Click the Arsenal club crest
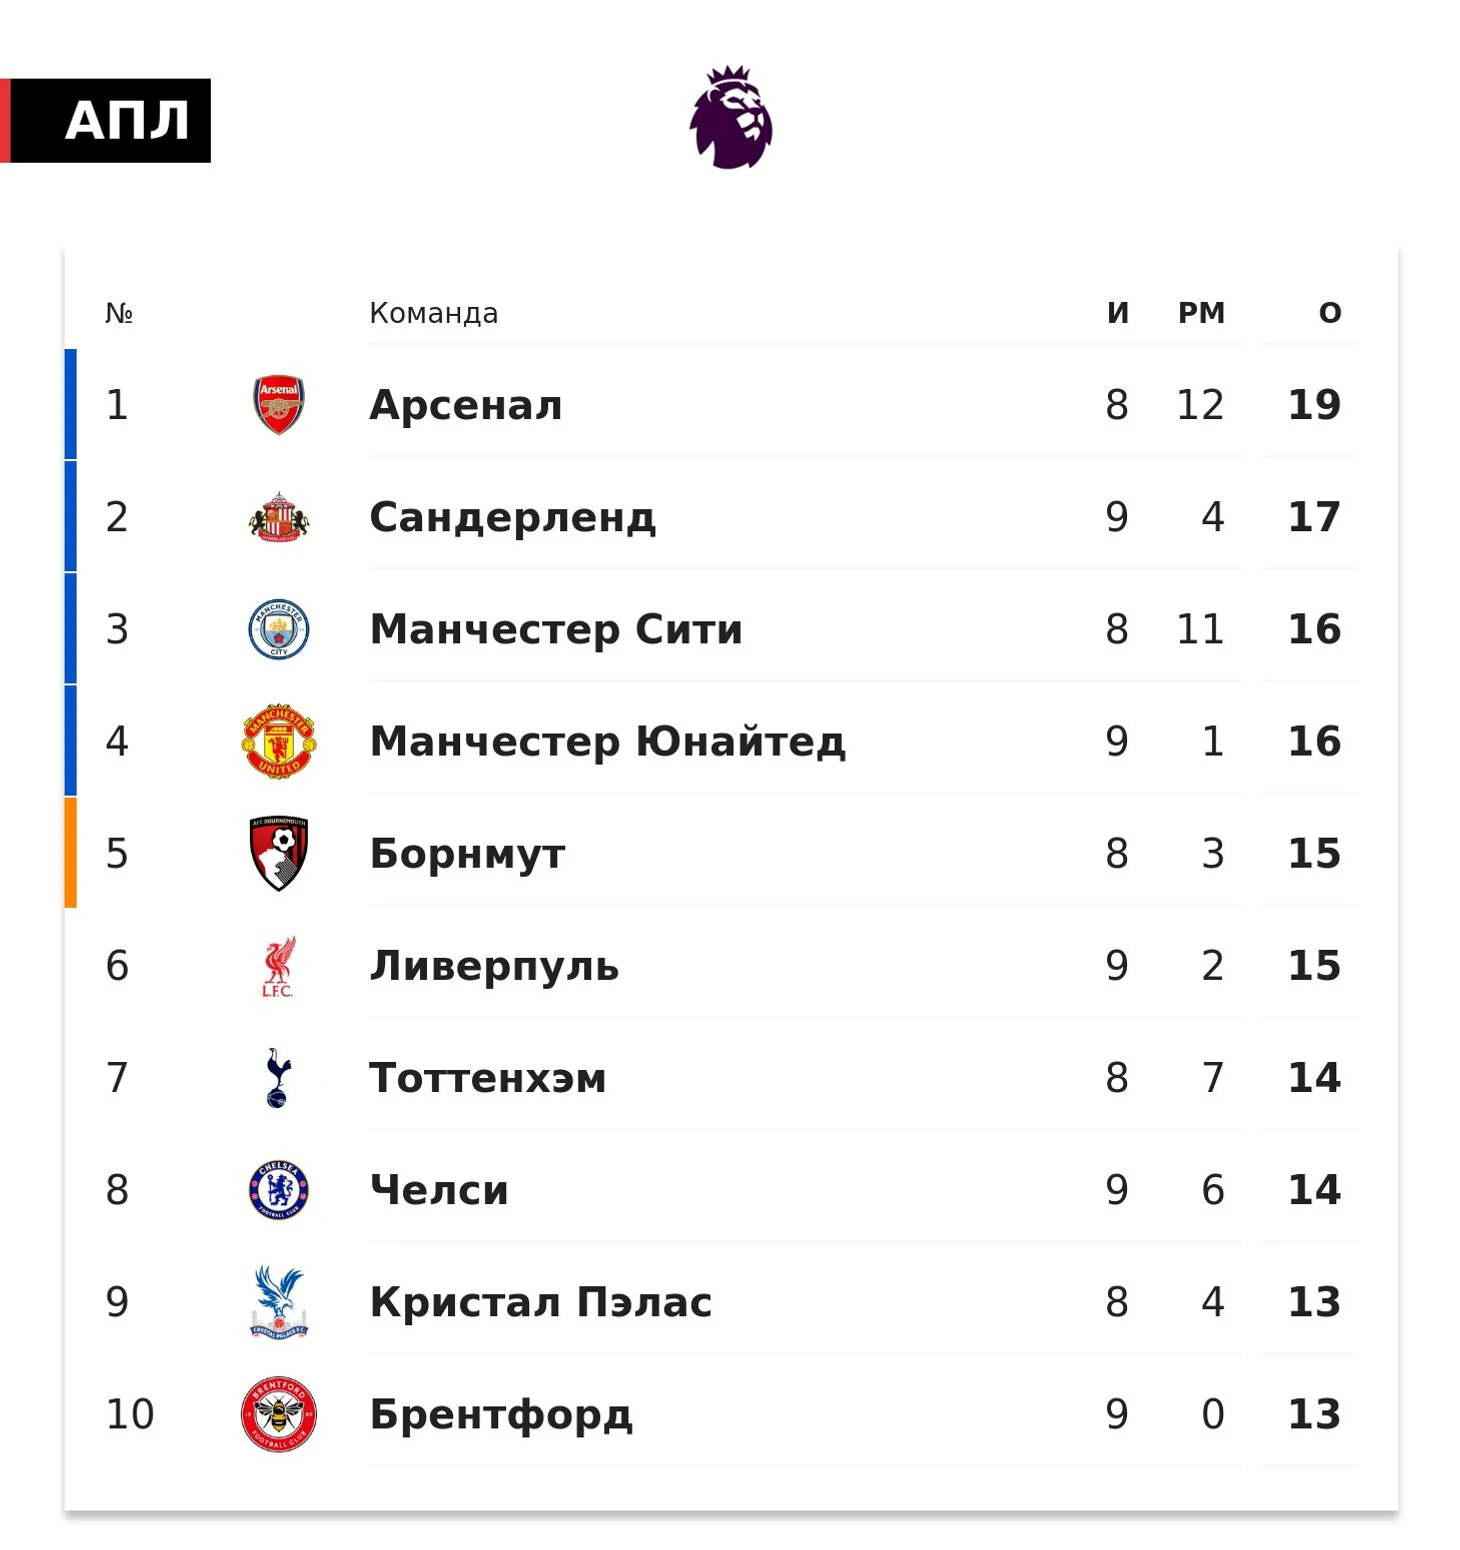Viewport: 1460px width, 1550px height. coord(279,405)
